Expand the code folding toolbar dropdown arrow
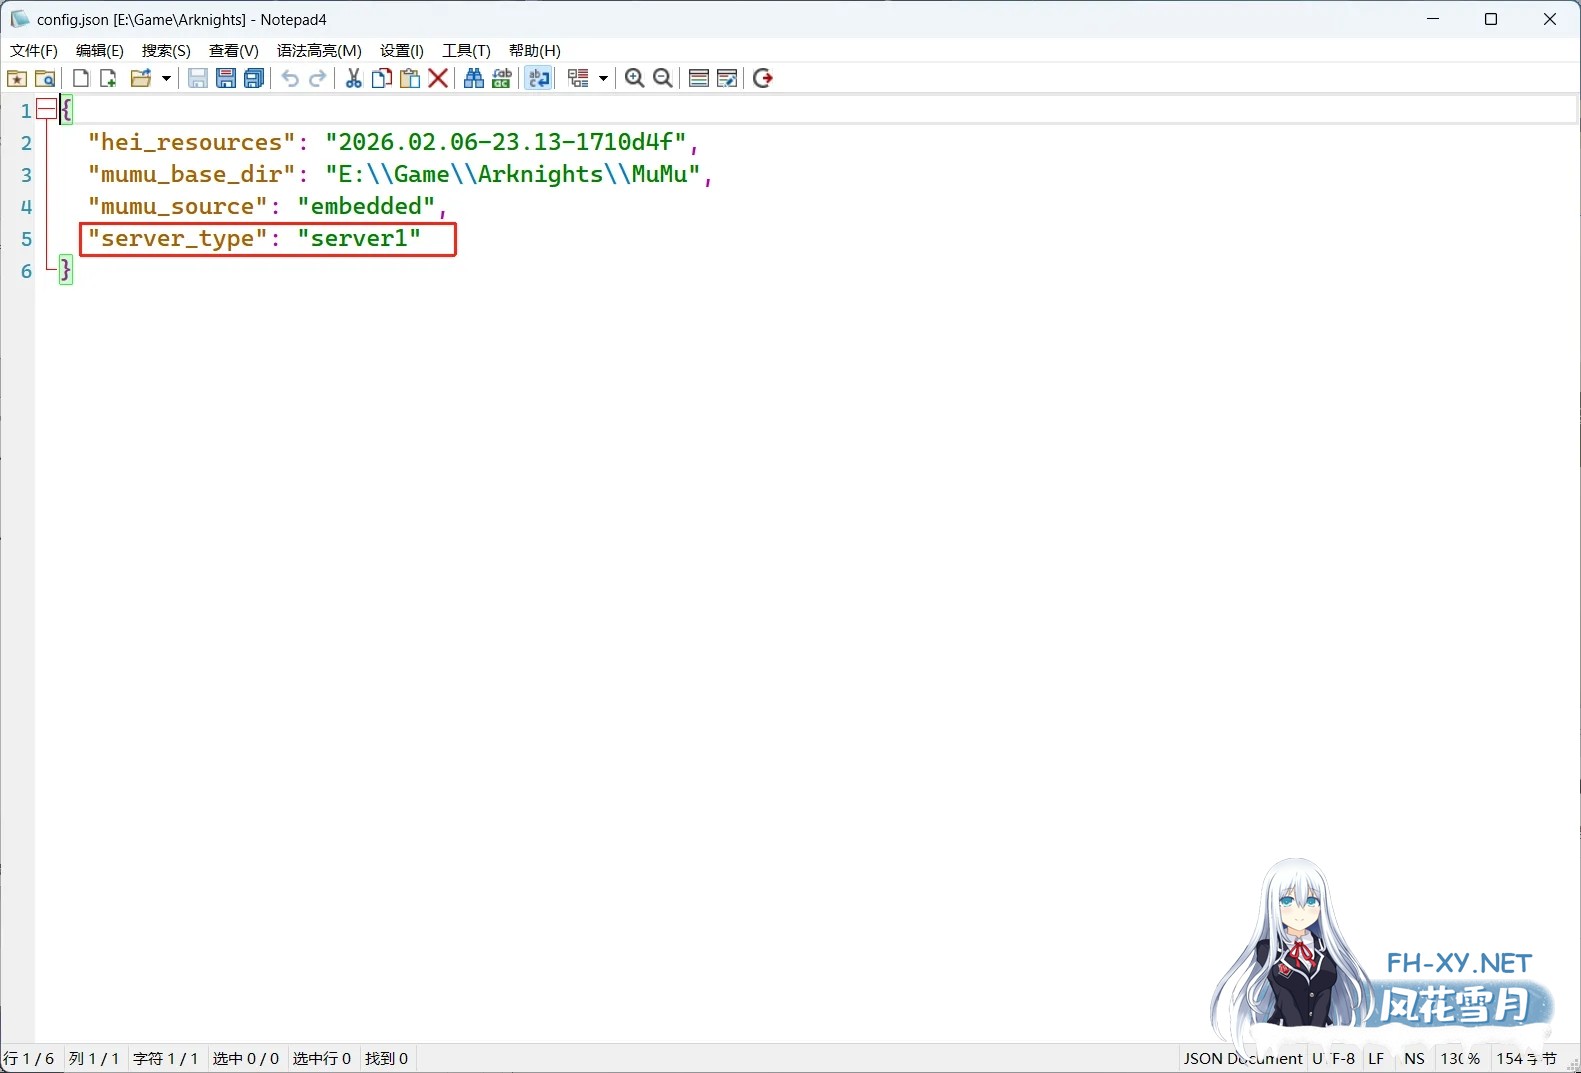 (x=603, y=78)
